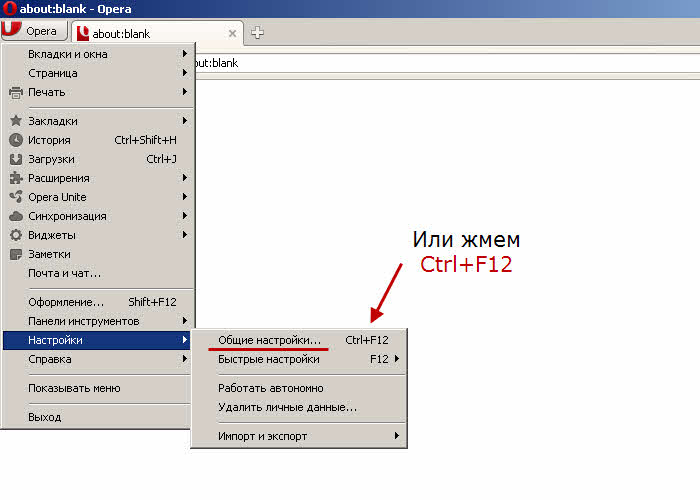Click the download icon for Загрузки
This screenshot has height=500, width=700.
pos(15,159)
